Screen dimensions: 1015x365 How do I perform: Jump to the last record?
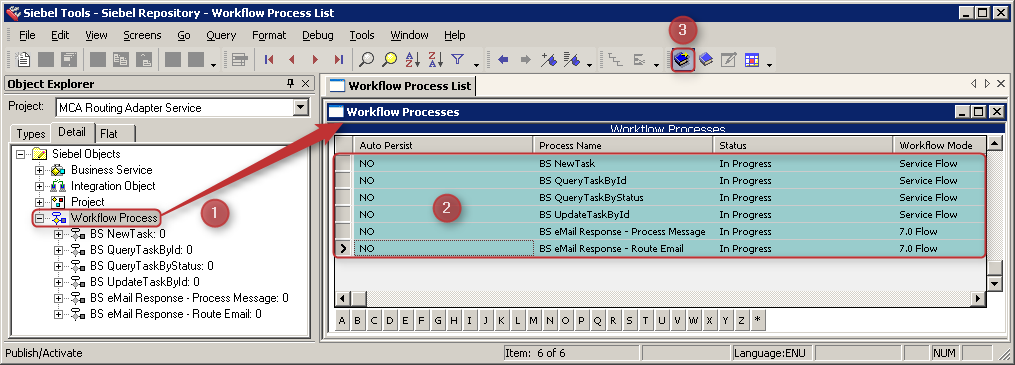pos(339,60)
